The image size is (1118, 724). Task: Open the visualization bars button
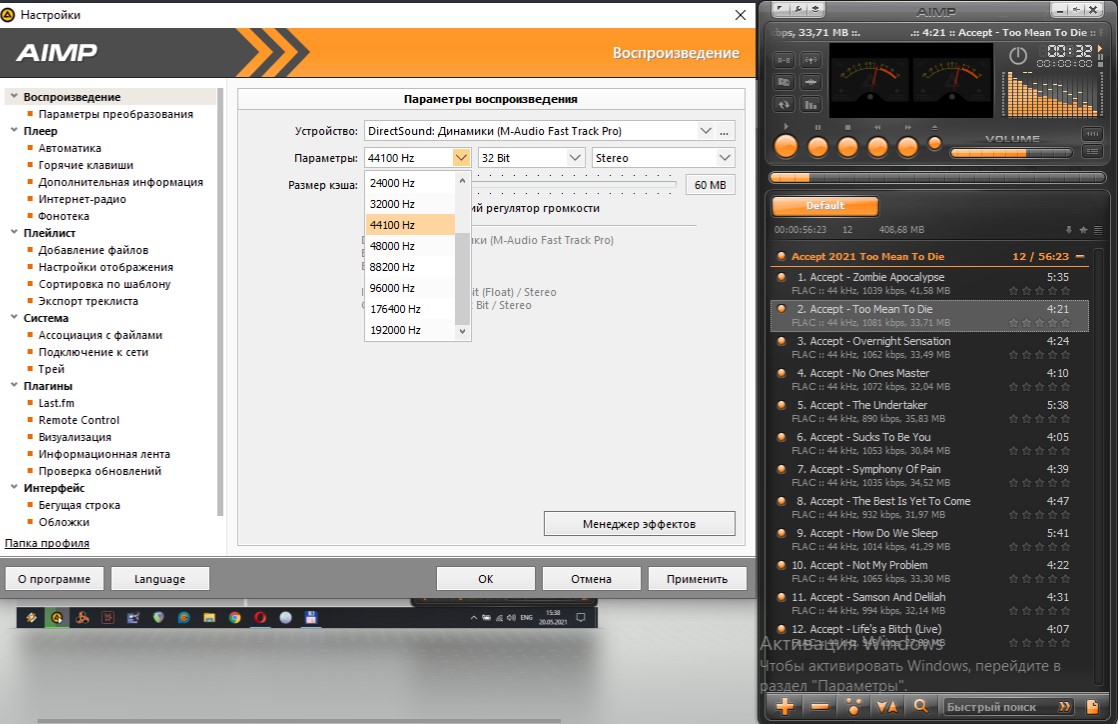point(810,105)
